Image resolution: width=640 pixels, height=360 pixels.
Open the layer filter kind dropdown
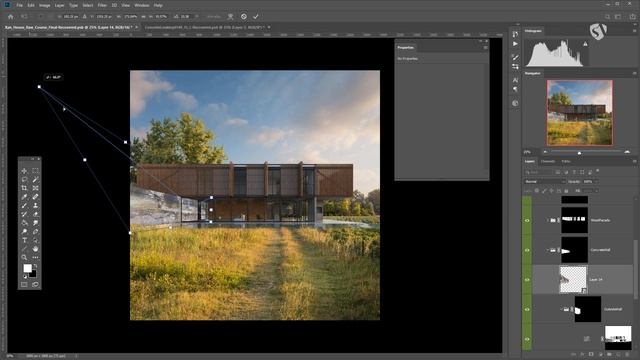coord(539,172)
